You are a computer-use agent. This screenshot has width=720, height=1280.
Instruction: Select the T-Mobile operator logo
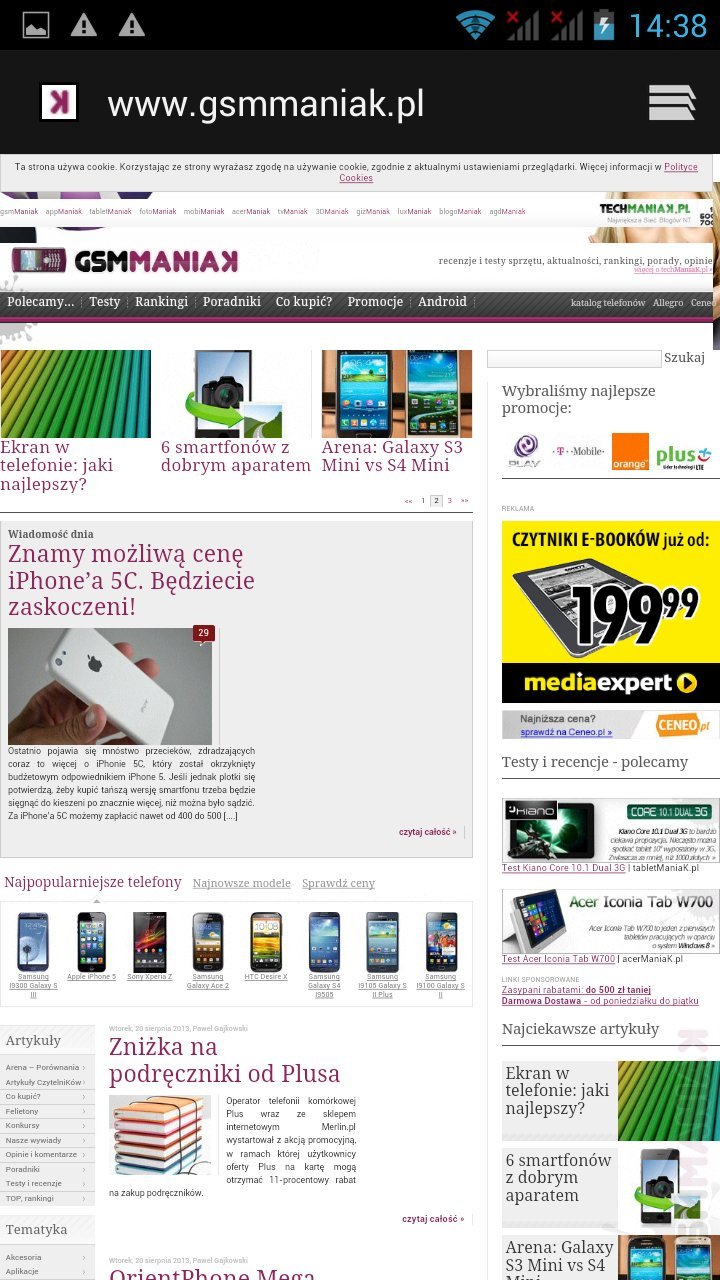577,452
